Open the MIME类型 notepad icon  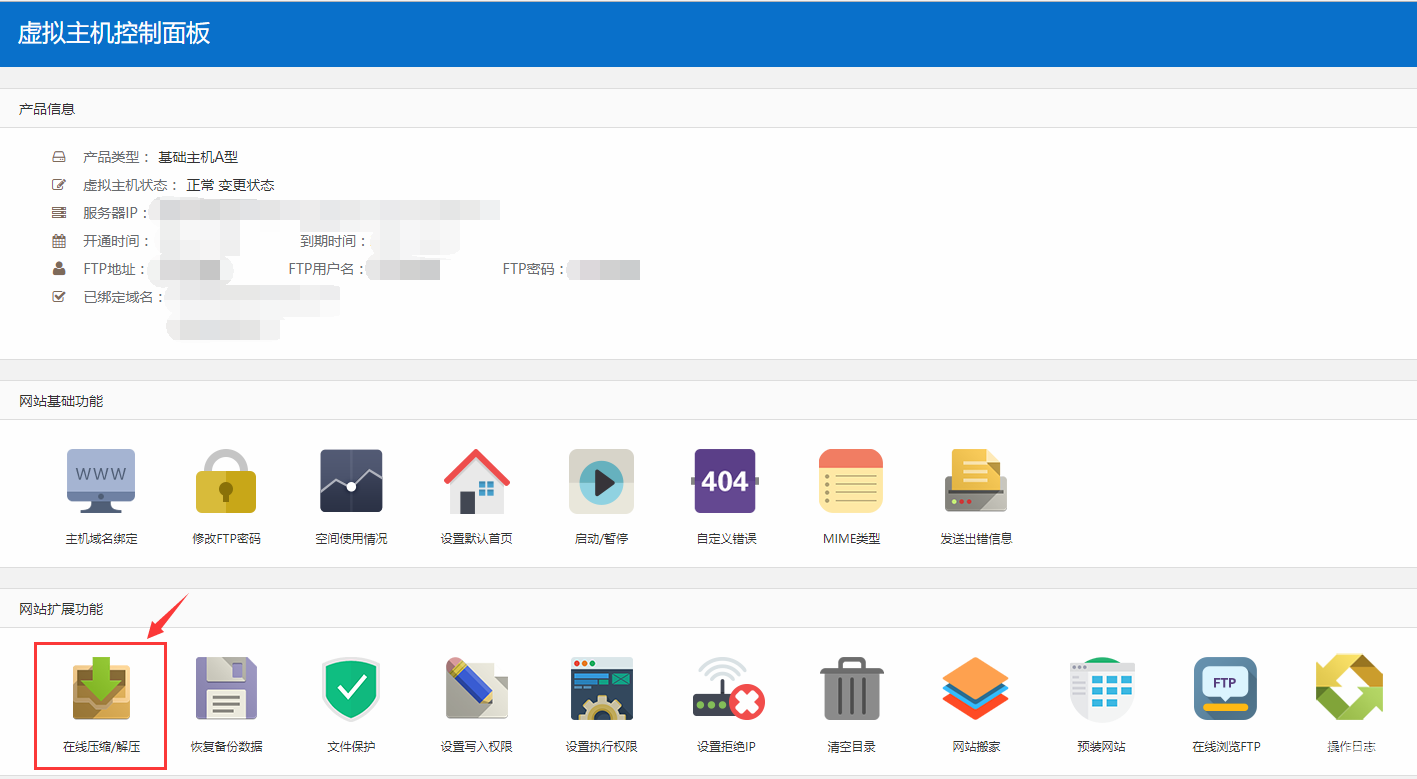tap(850, 482)
